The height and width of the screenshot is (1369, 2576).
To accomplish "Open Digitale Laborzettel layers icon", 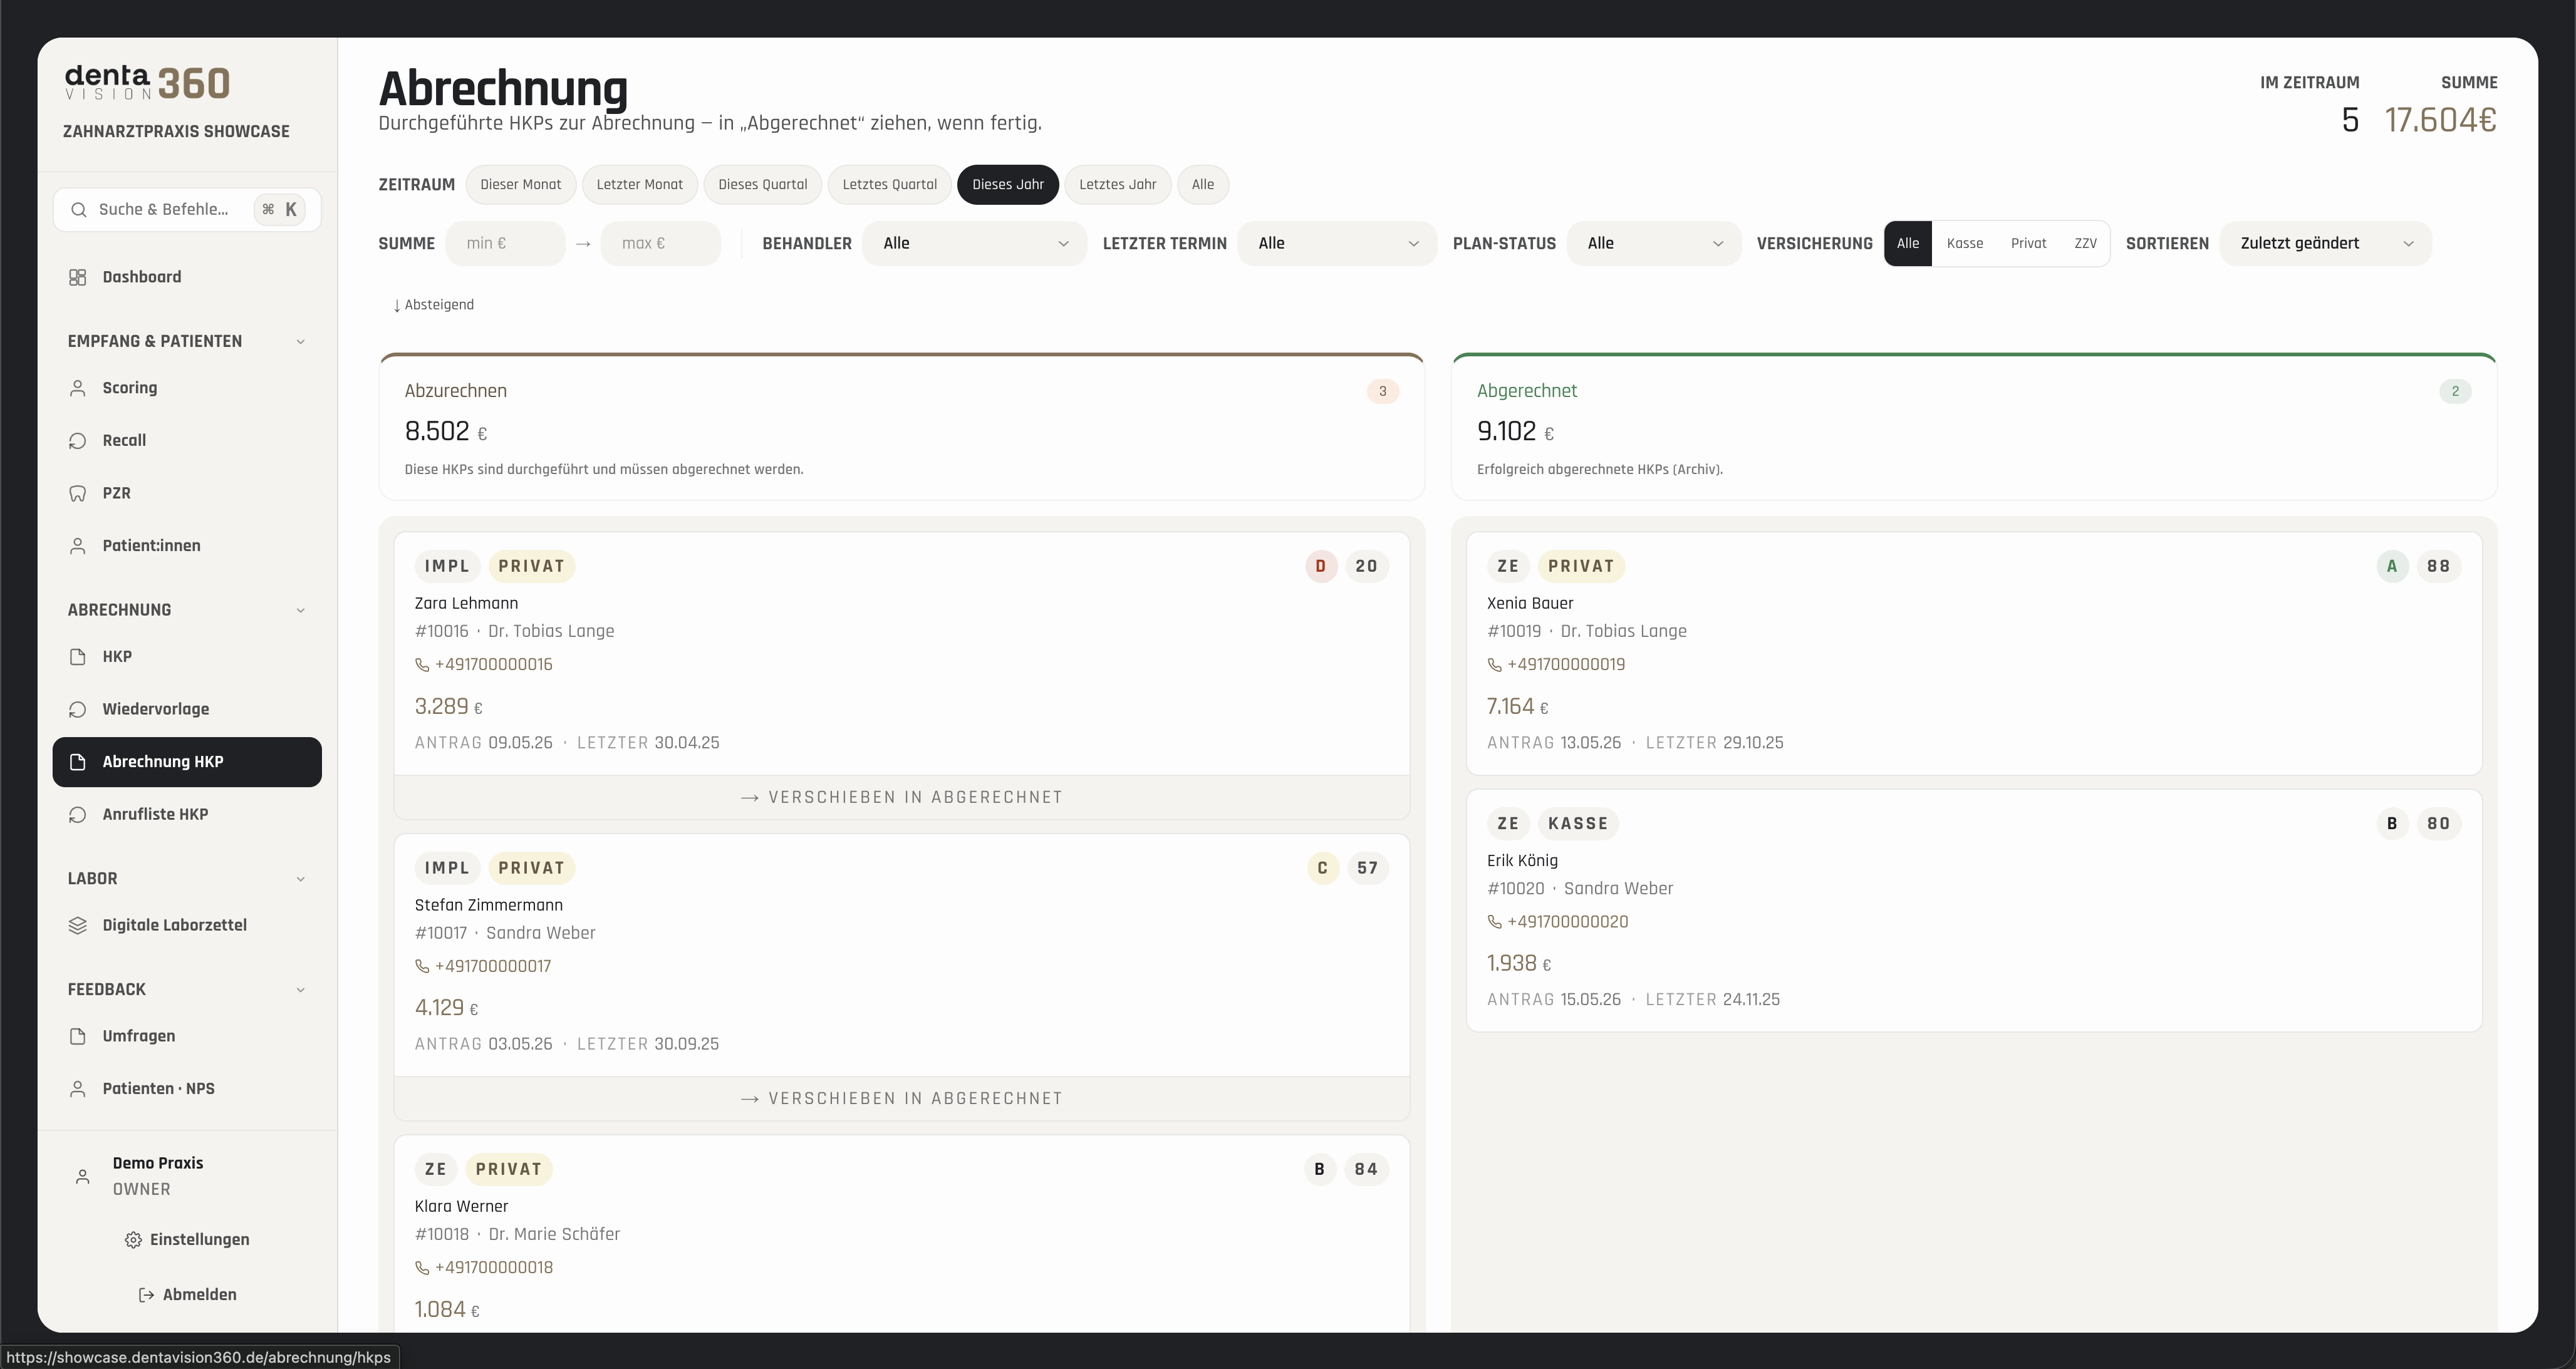I will click(x=77, y=925).
